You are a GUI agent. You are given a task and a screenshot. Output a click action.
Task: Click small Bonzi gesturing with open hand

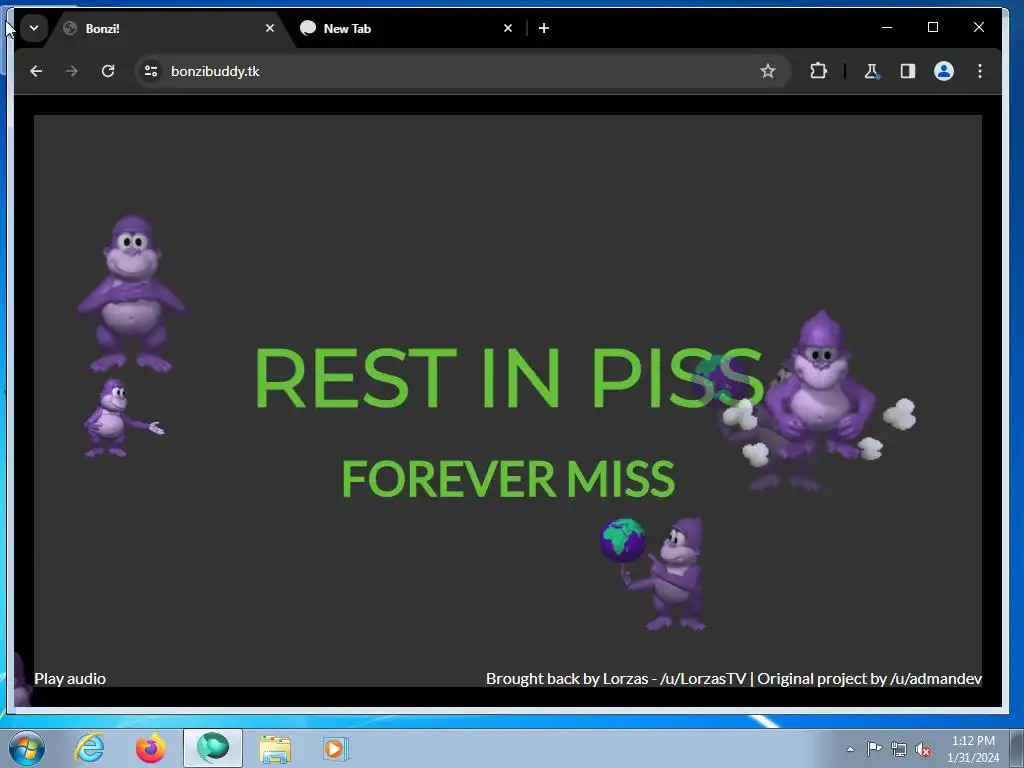(x=123, y=419)
